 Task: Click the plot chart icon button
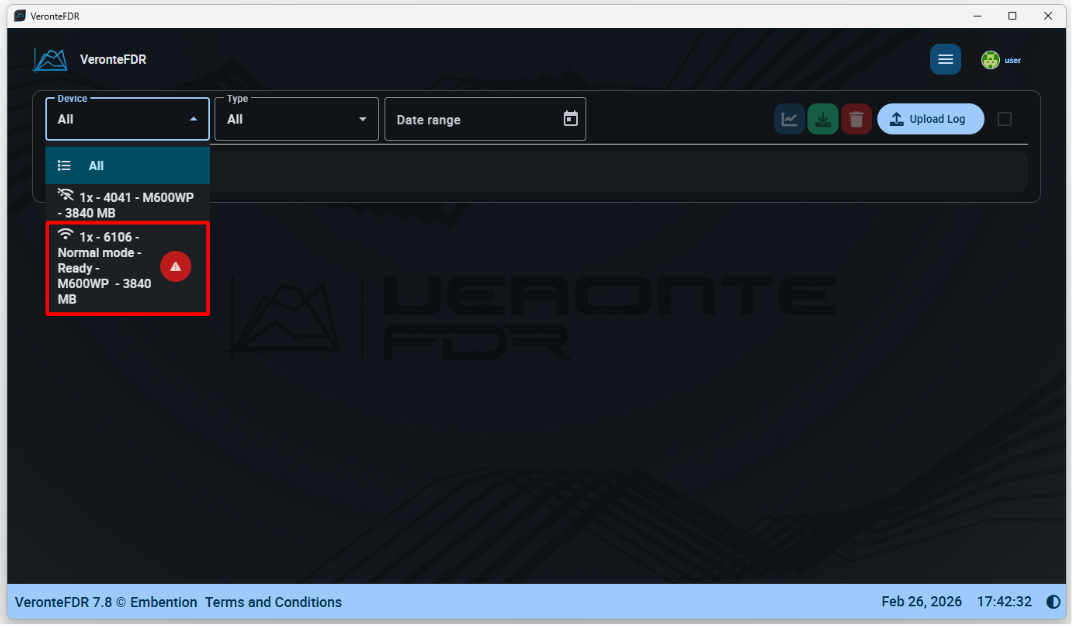(789, 119)
